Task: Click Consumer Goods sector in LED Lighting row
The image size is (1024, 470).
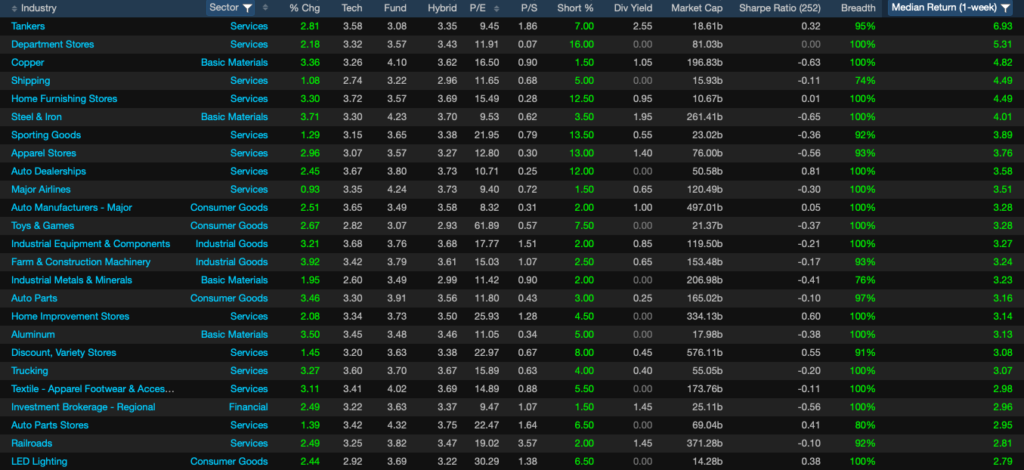Action: [229, 462]
